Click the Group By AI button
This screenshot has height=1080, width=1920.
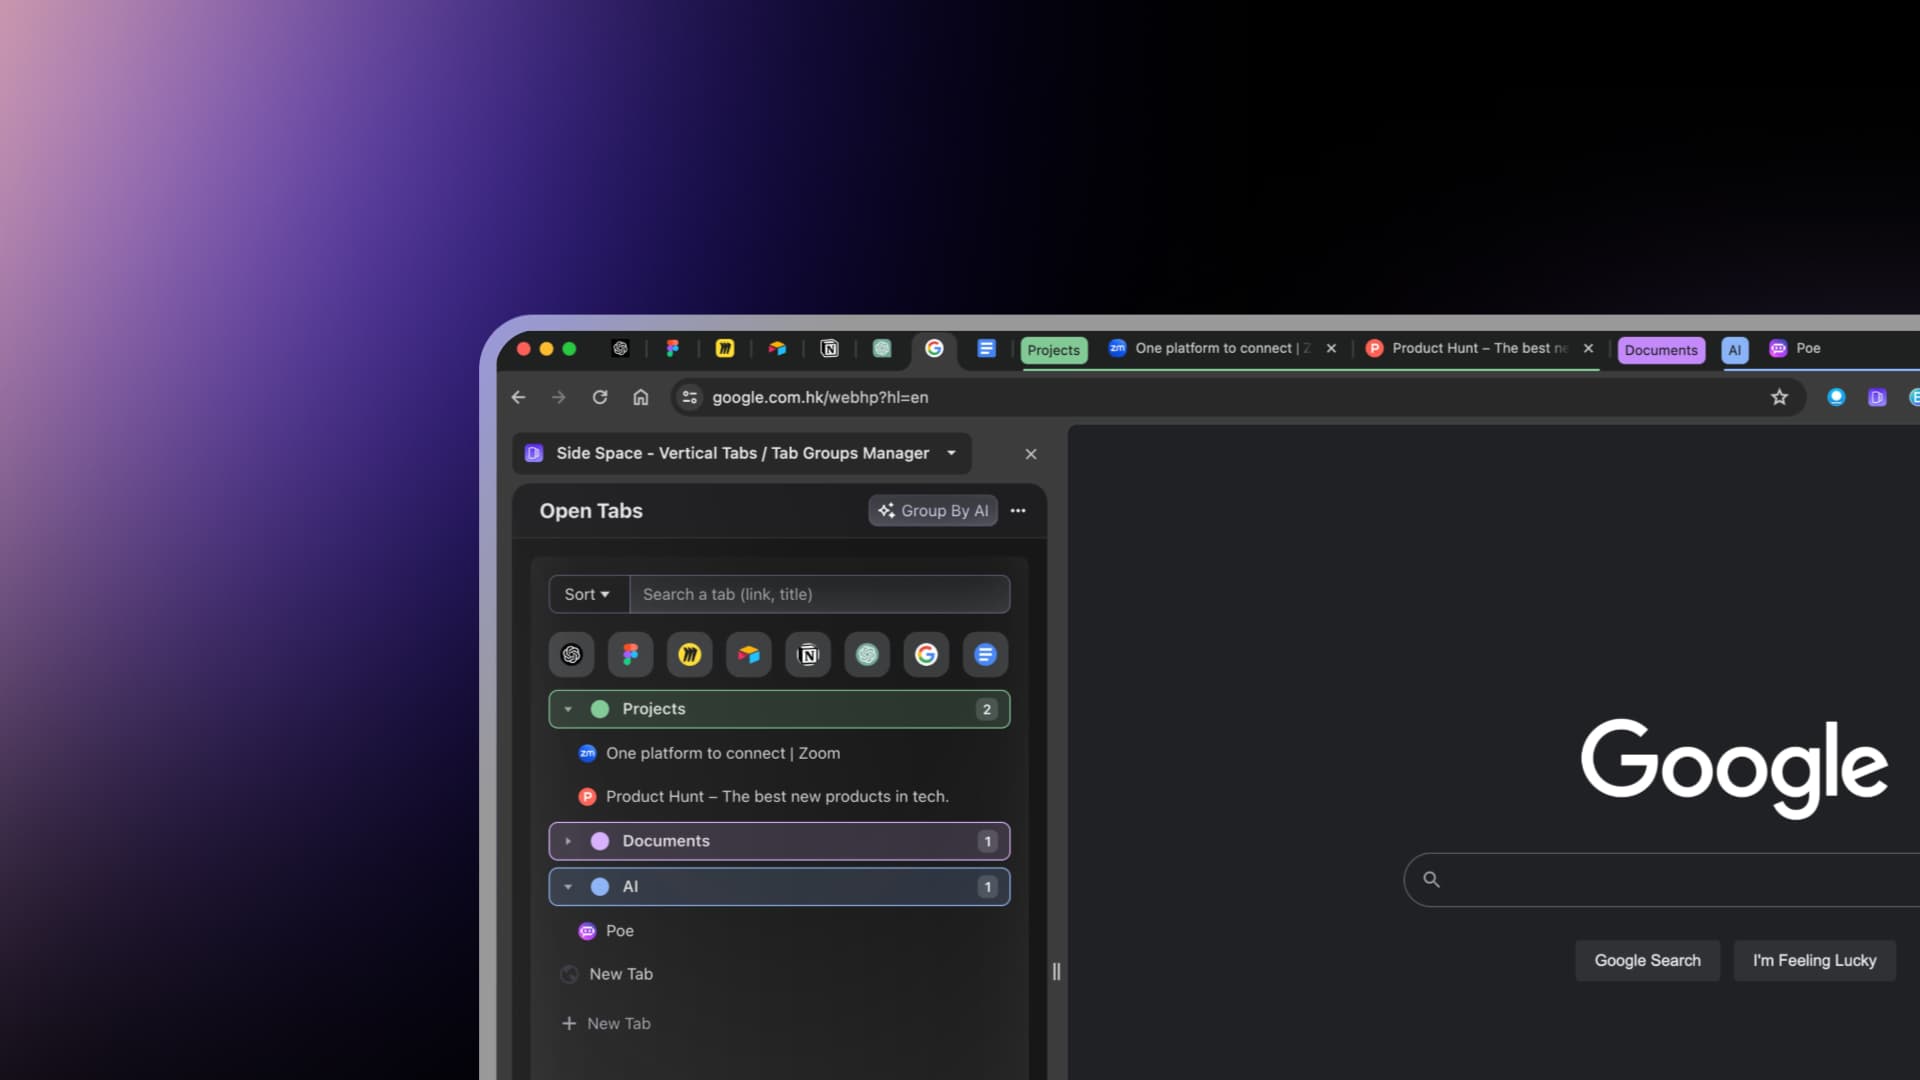933,511
